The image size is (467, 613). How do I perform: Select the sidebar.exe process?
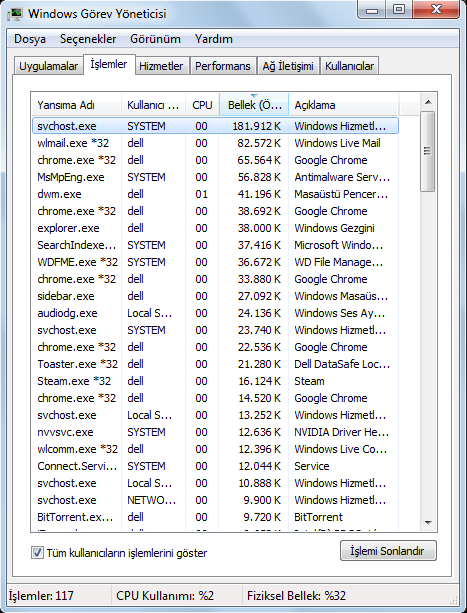pos(215,296)
